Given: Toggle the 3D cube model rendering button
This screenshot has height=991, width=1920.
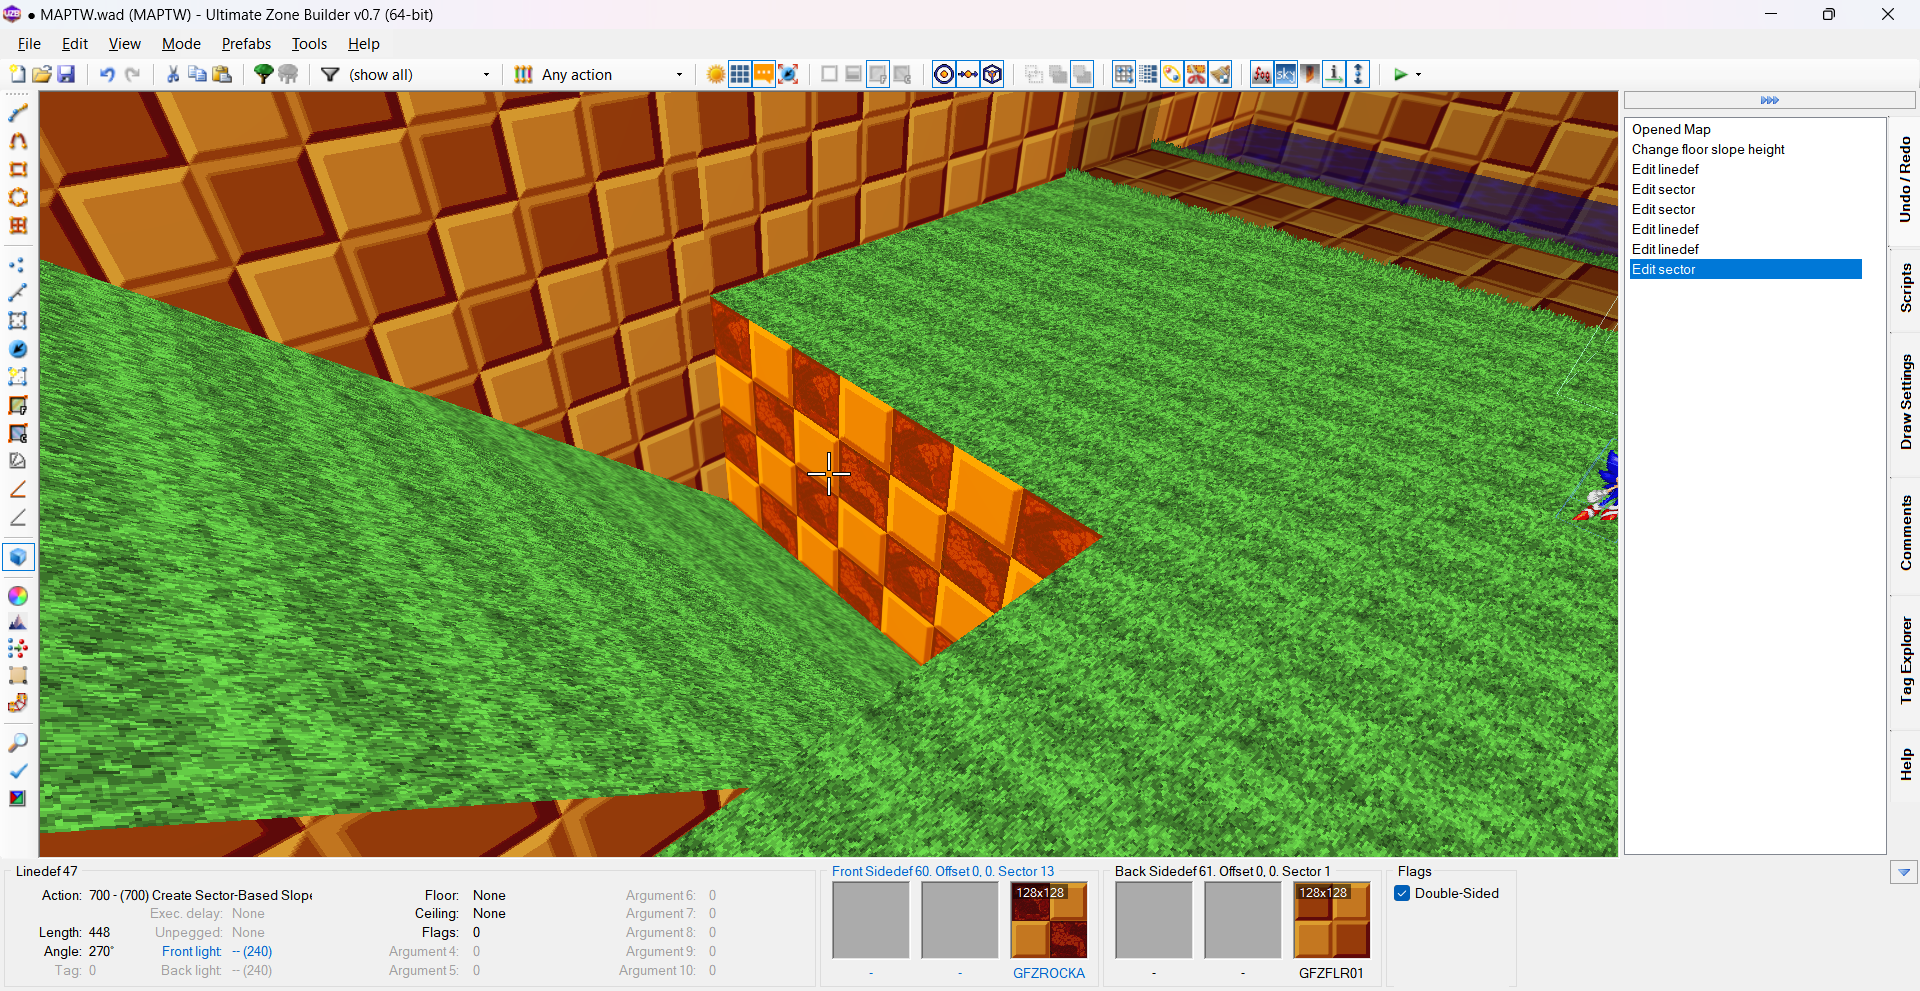Looking at the screenshot, I should pyautogui.click(x=992, y=74).
